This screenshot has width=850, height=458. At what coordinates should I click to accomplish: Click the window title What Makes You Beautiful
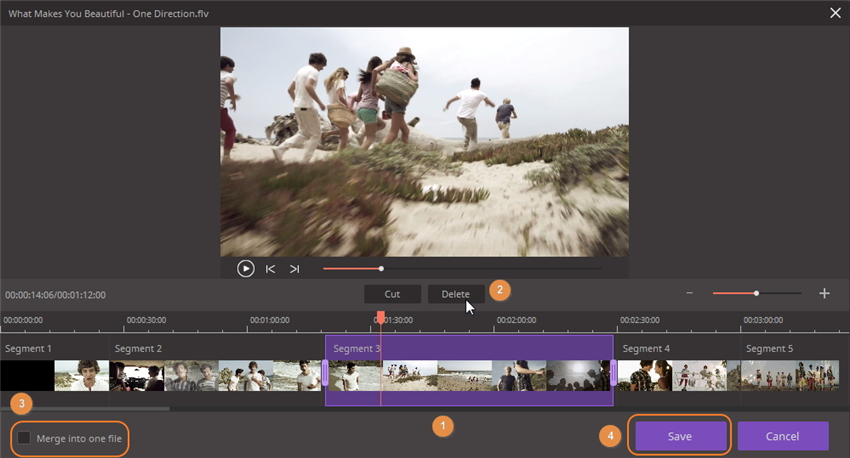(x=108, y=14)
